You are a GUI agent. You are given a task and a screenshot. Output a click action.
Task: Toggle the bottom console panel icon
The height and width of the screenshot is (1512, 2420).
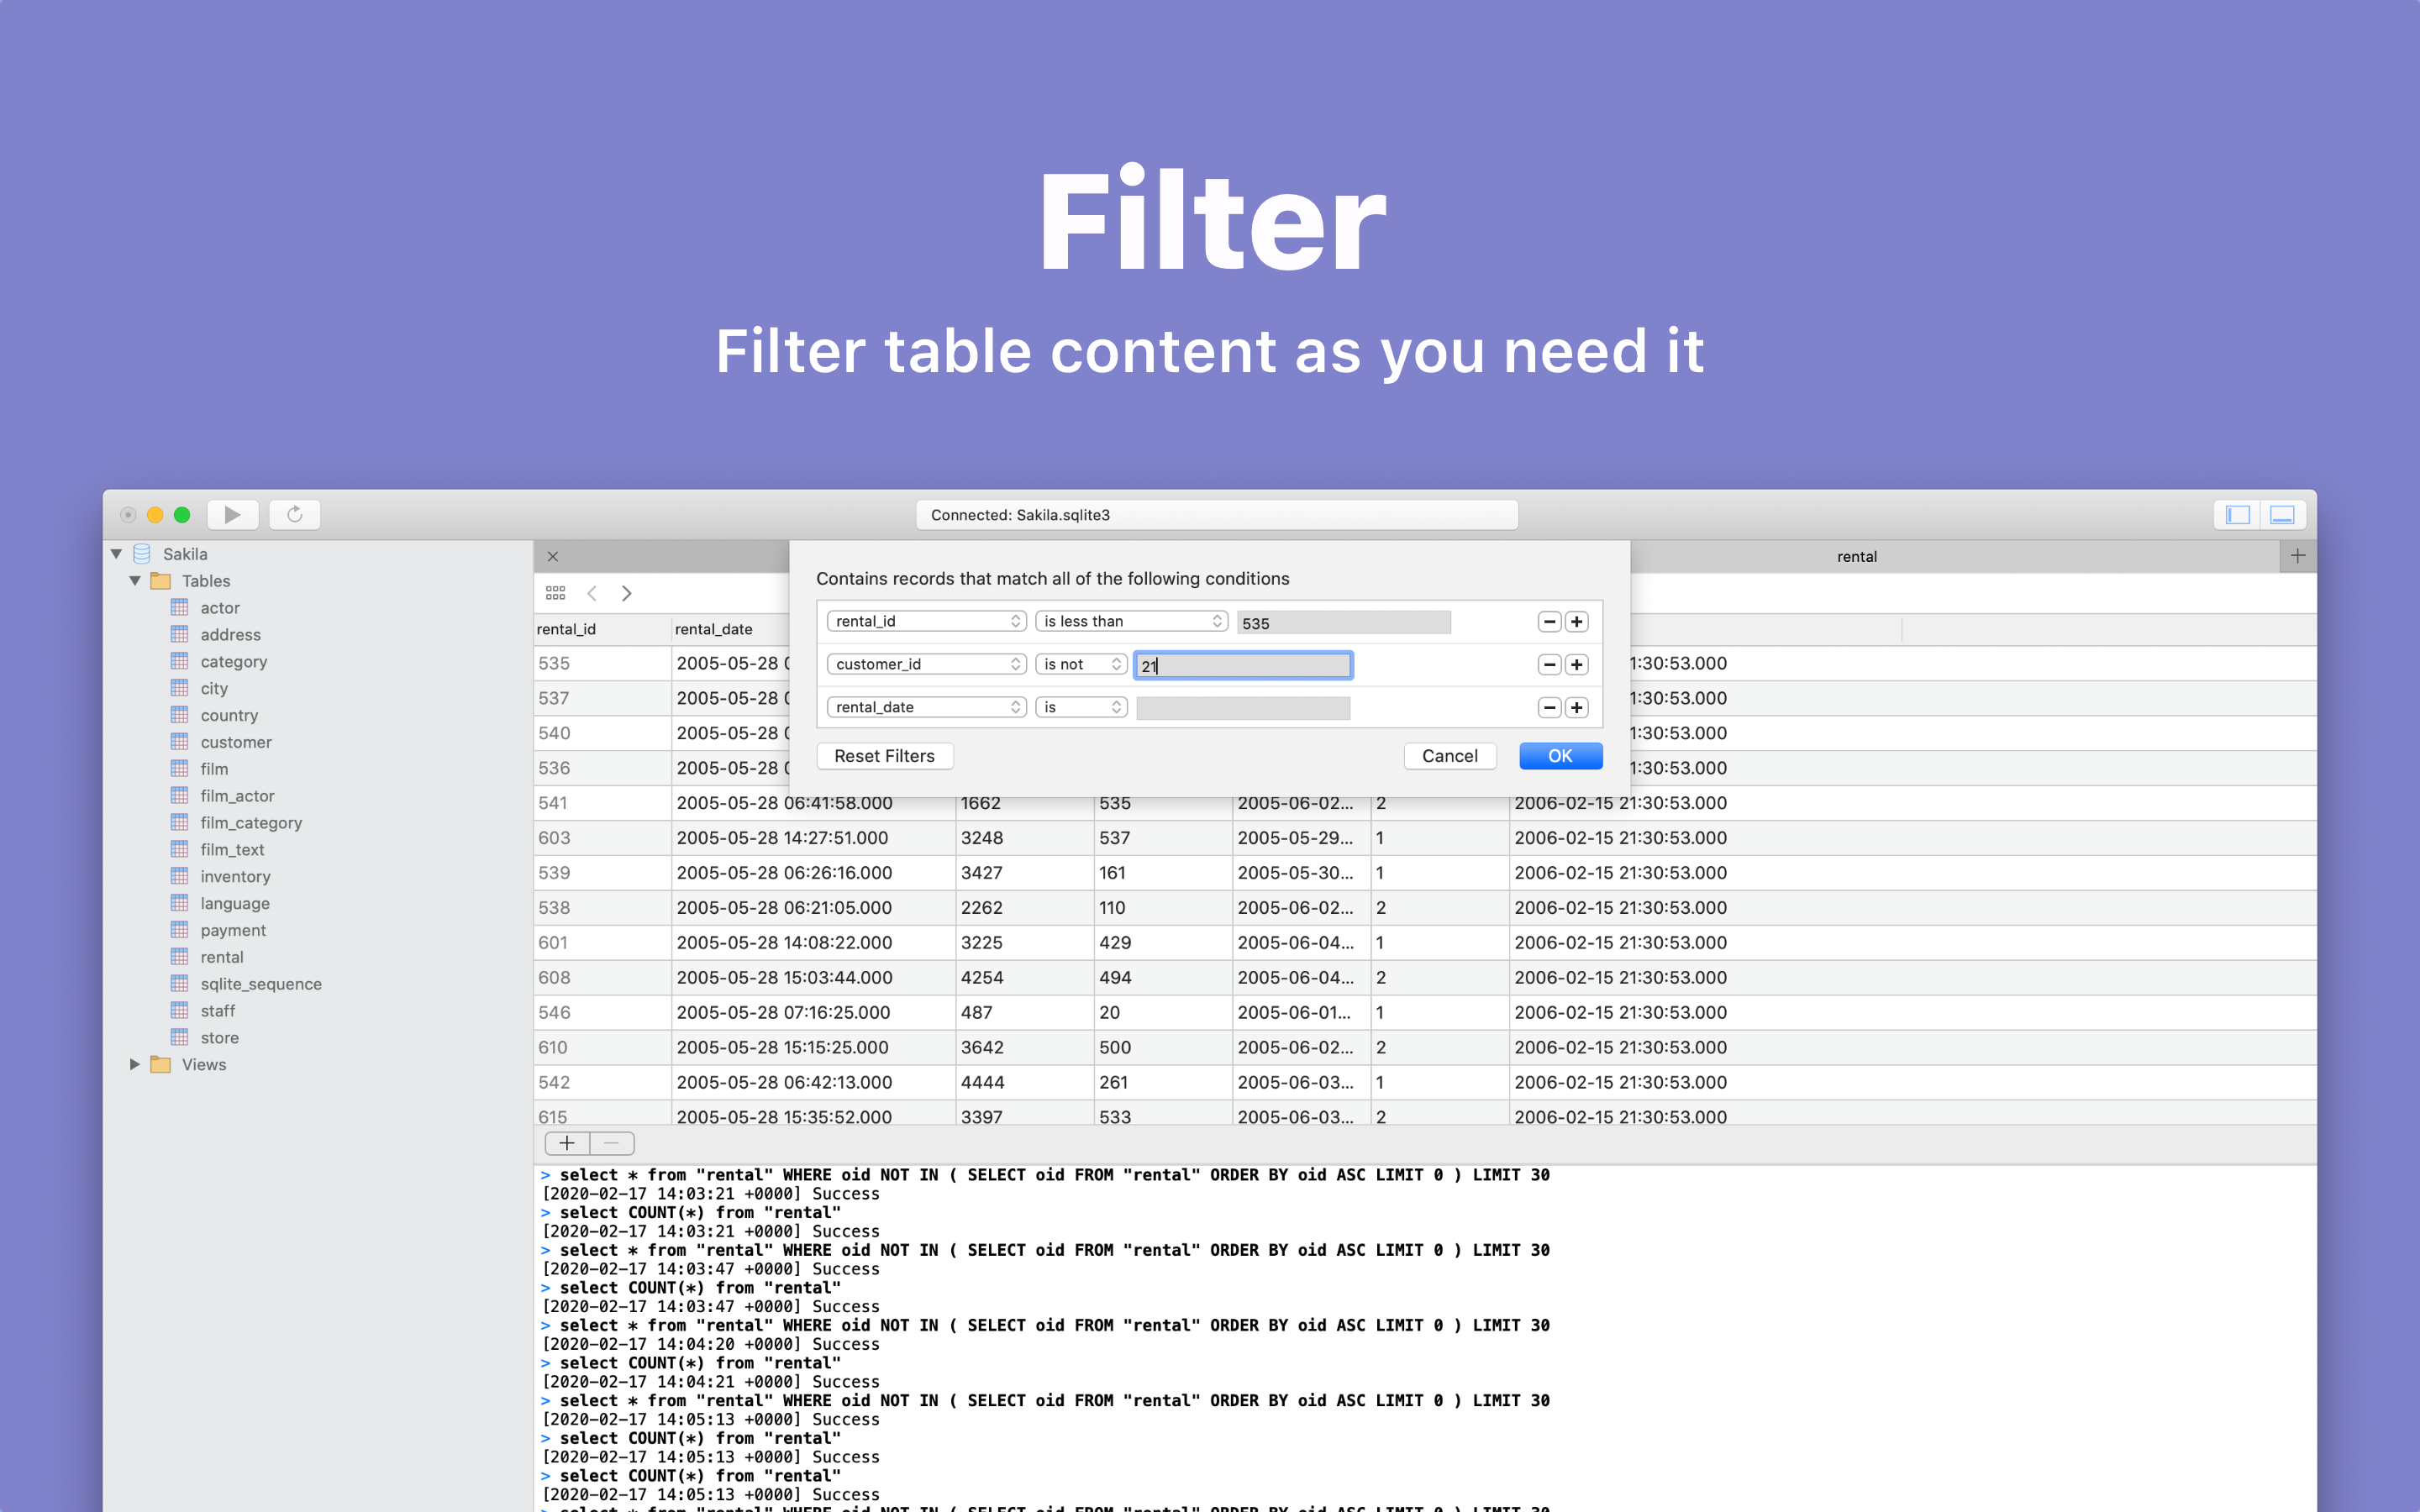pos(2282,514)
